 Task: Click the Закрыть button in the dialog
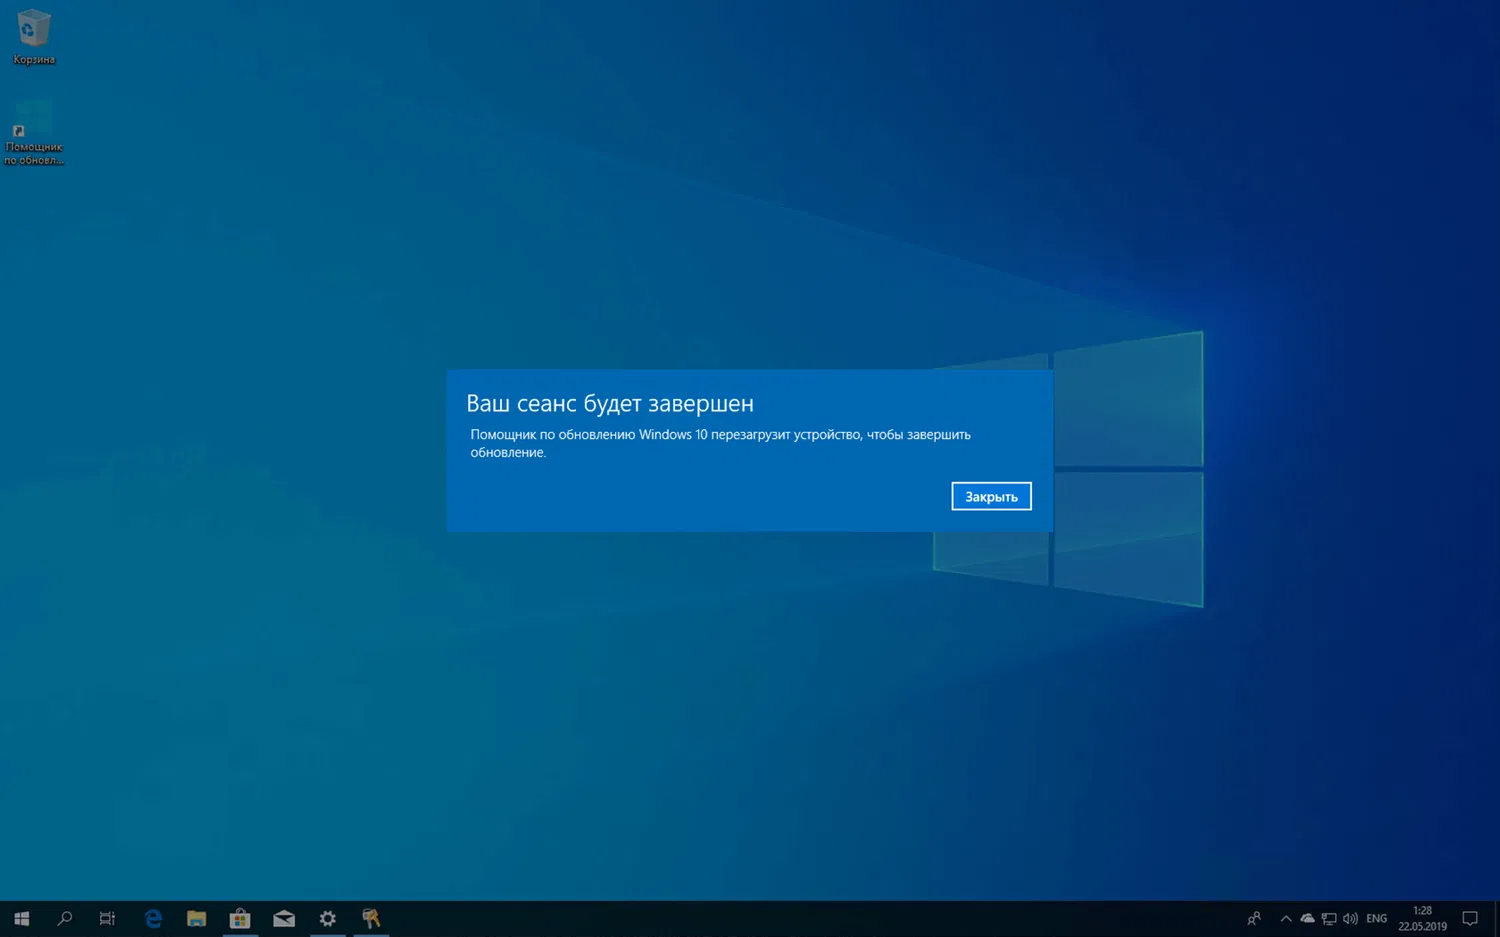coord(991,496)
